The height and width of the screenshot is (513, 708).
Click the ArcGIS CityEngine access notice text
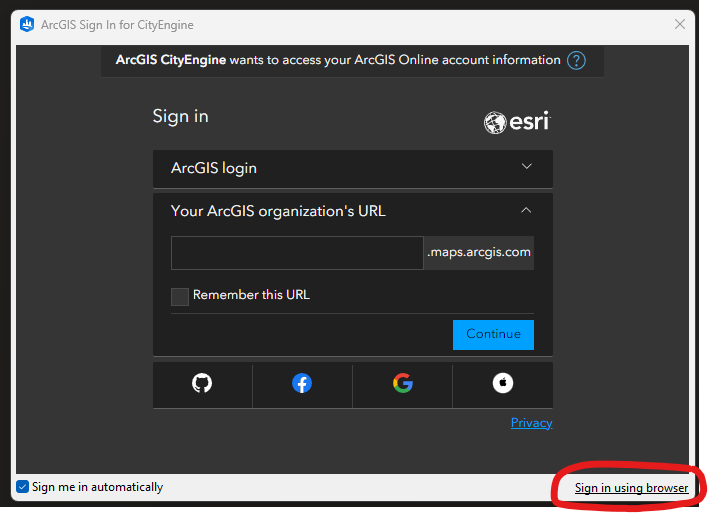coord(338,60)
